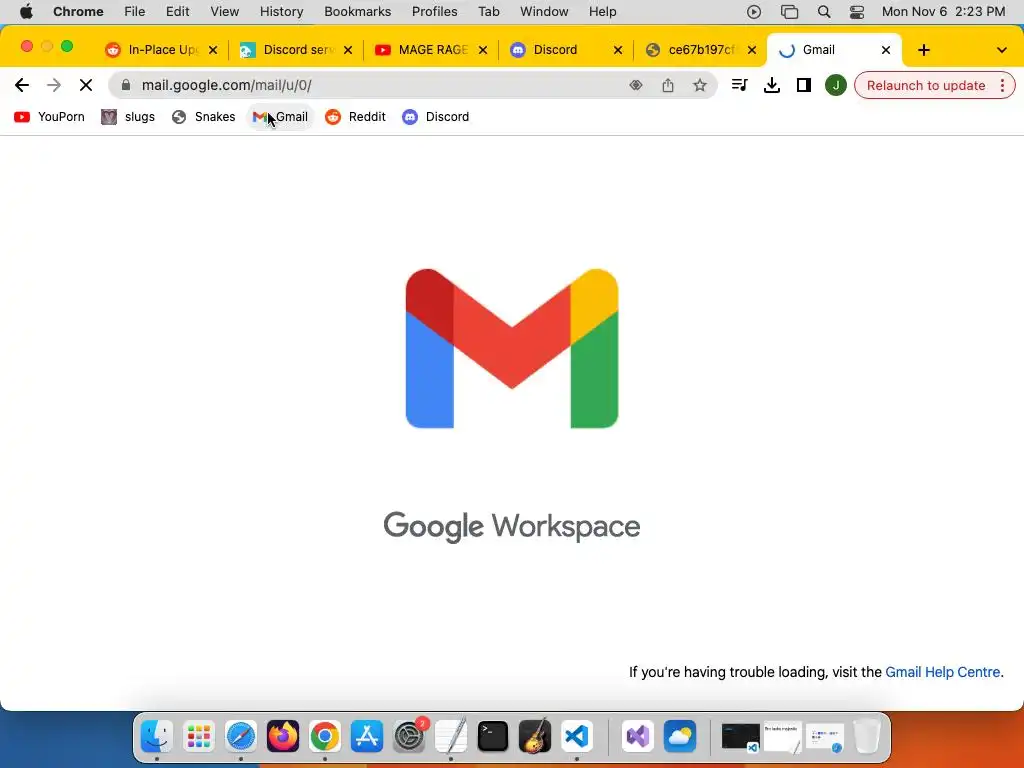The height and width of the screenshot is (768, 1024).
Task: Open the Window menu
Action: click(x=544, y=12)
